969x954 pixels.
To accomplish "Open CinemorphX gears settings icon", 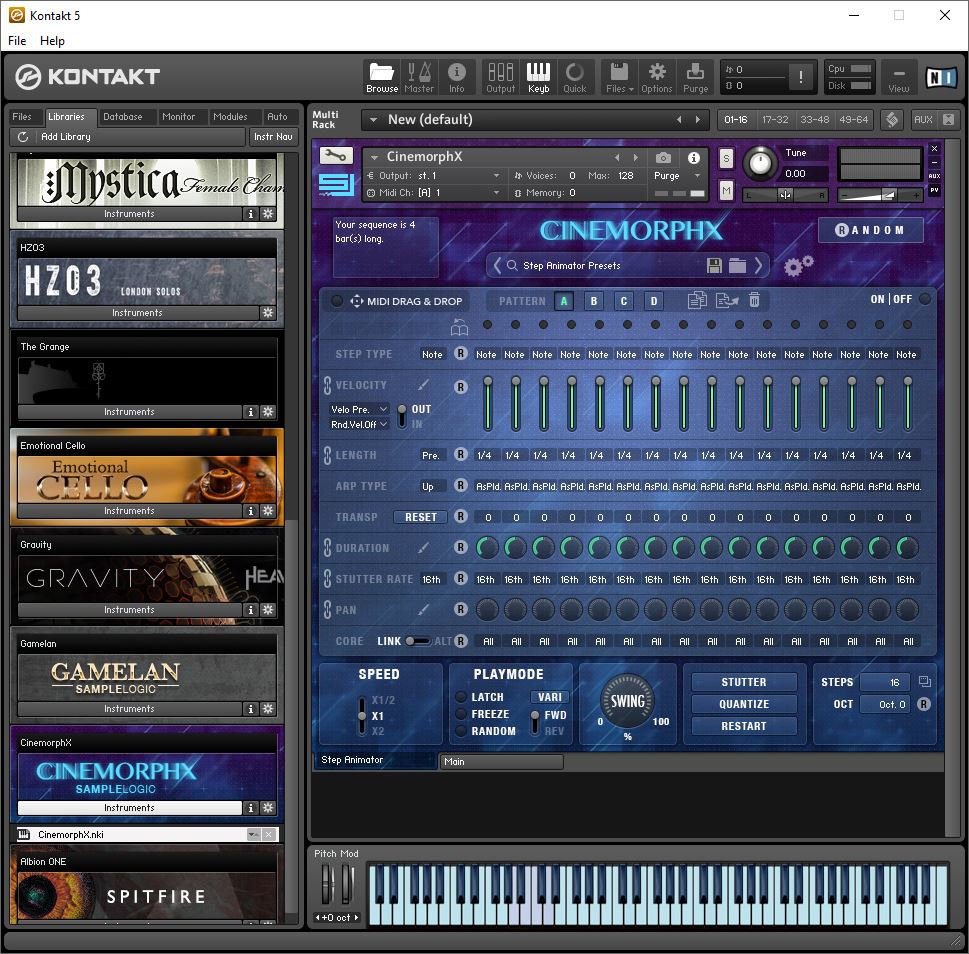I will tap(798, 266).
